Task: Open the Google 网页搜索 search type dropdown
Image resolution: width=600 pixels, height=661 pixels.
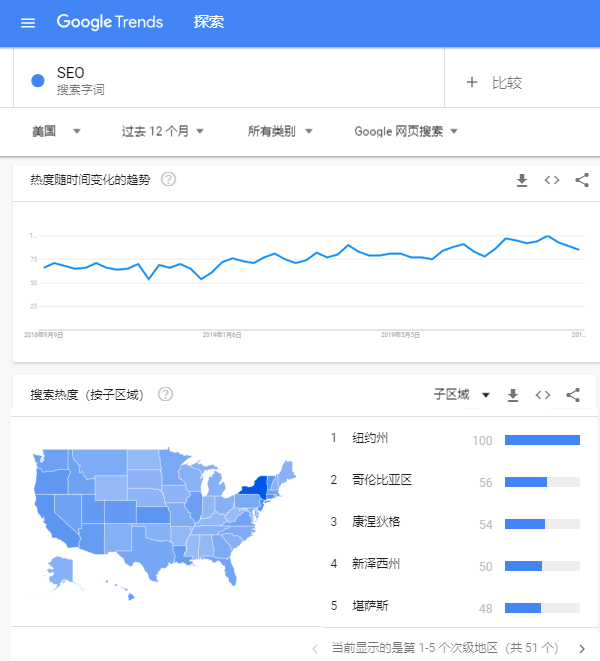Action: [406, 131]
